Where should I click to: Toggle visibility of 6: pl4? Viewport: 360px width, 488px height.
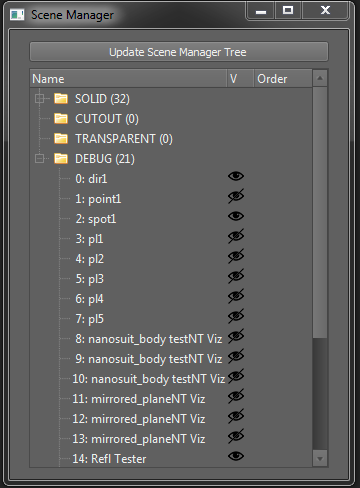236,296
